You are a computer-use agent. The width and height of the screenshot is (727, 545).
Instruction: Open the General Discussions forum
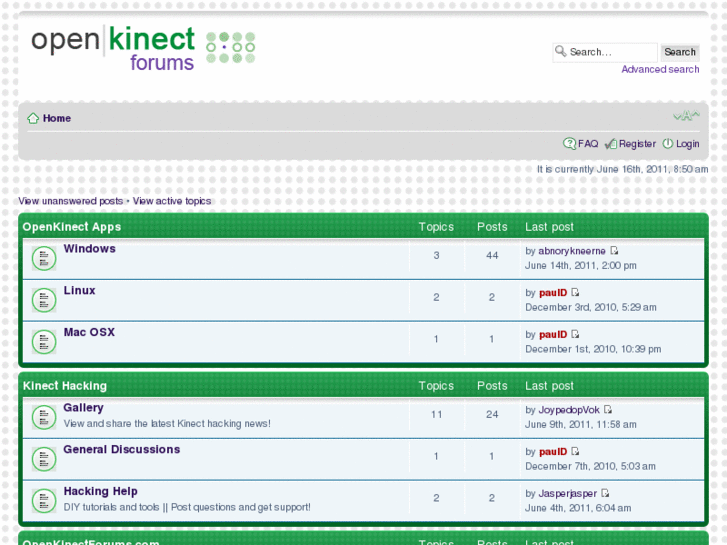coord(121,449)
